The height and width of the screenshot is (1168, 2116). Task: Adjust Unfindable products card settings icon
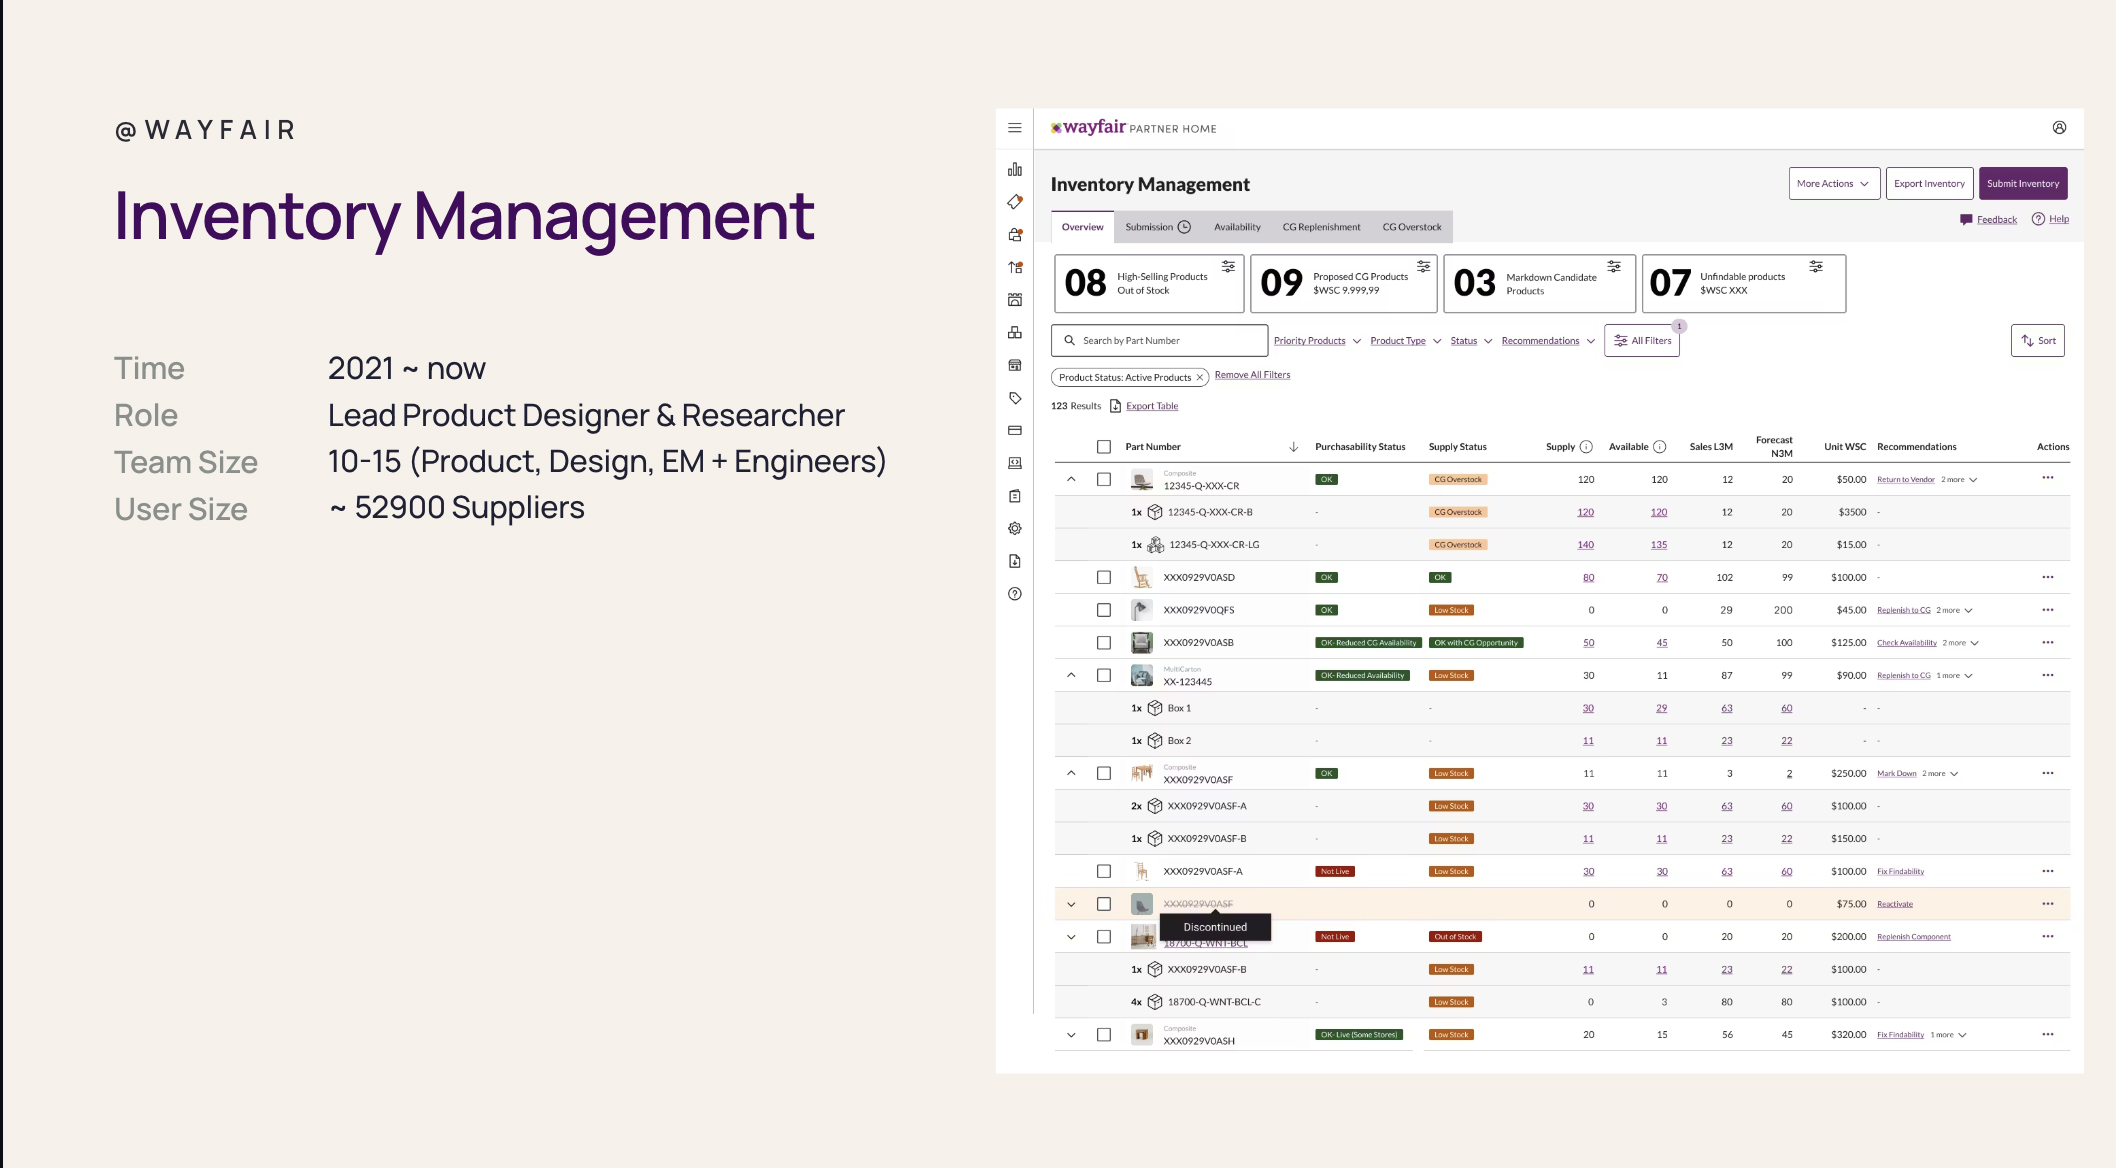[1816, 267]
